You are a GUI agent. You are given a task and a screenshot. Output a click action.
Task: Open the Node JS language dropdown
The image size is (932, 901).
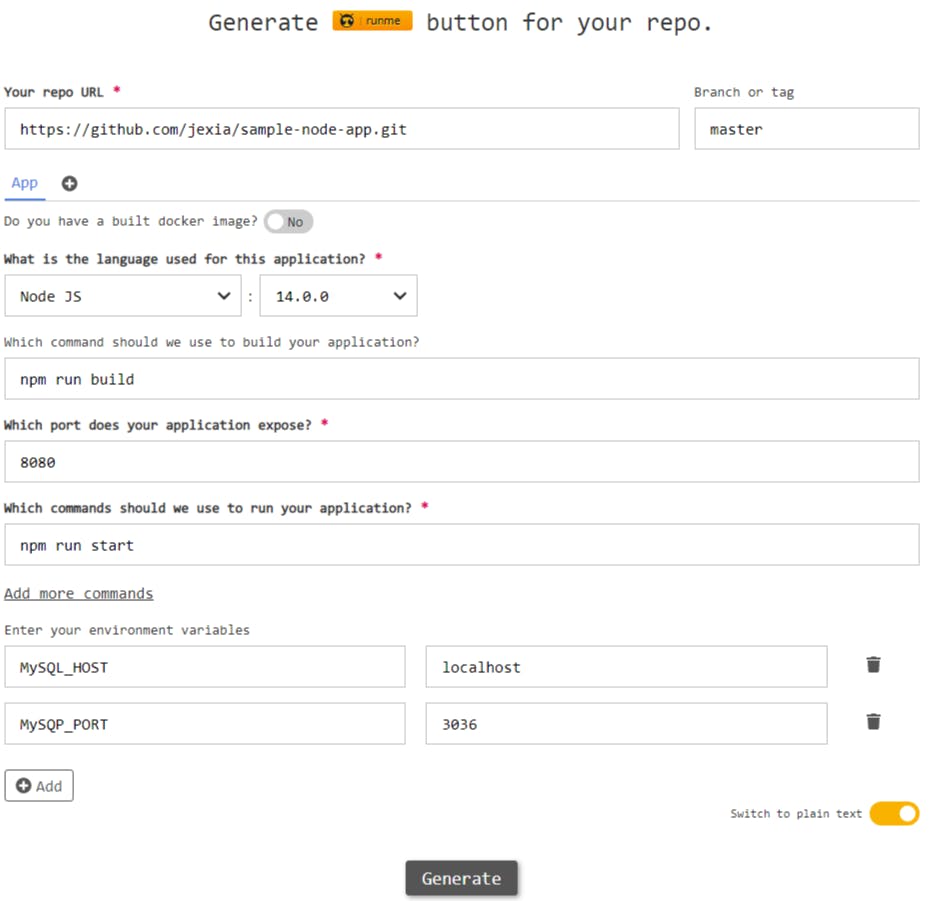point(123,296)
